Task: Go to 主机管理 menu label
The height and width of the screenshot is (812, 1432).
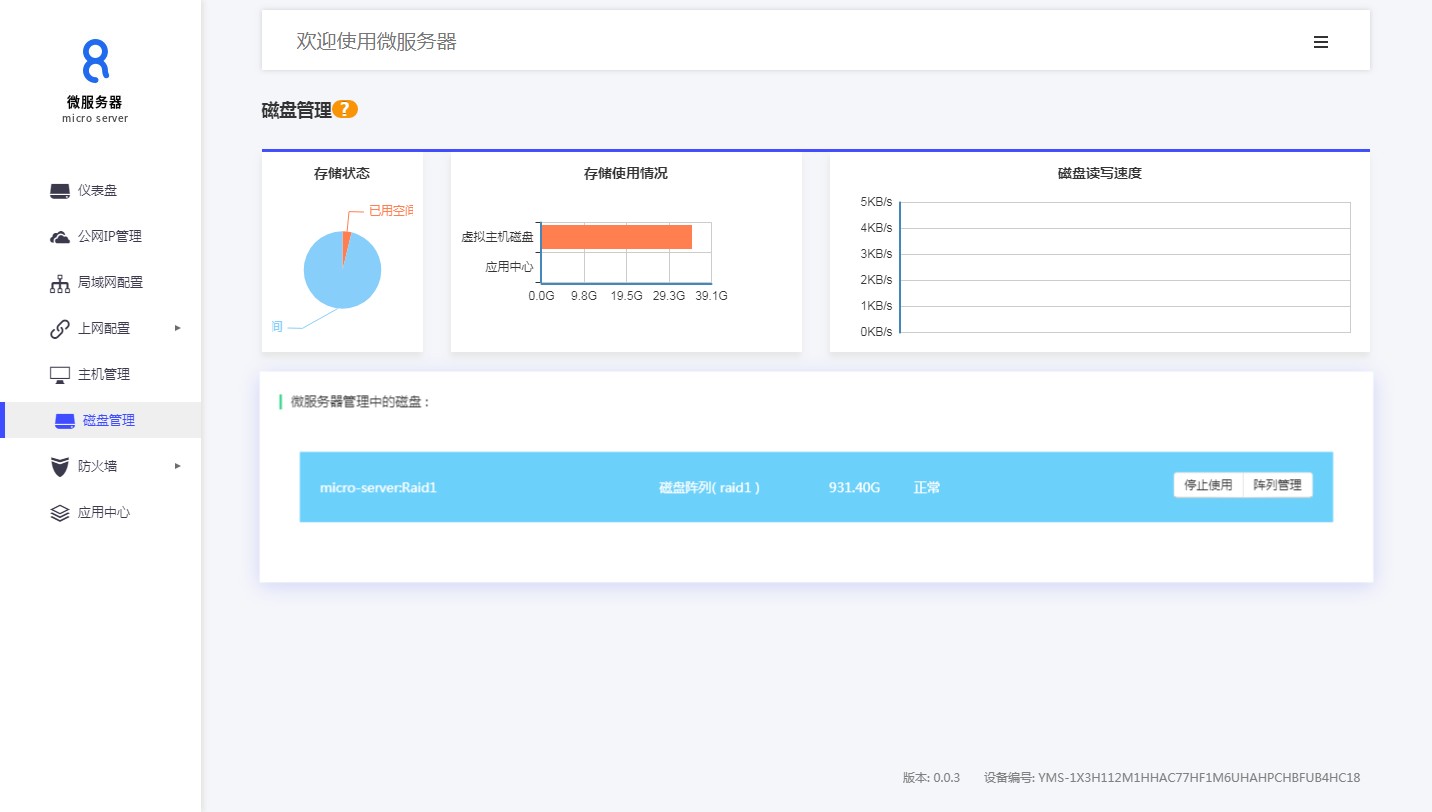Action: (x=104, y=375)
